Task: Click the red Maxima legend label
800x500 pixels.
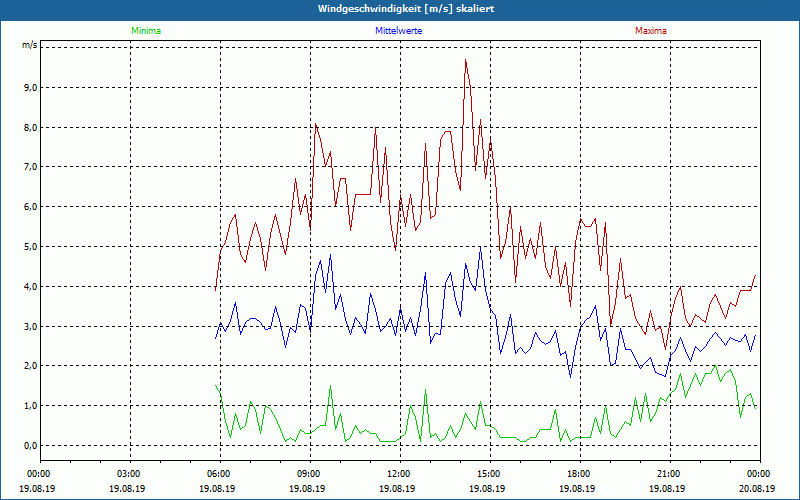Action: [650, 31]
